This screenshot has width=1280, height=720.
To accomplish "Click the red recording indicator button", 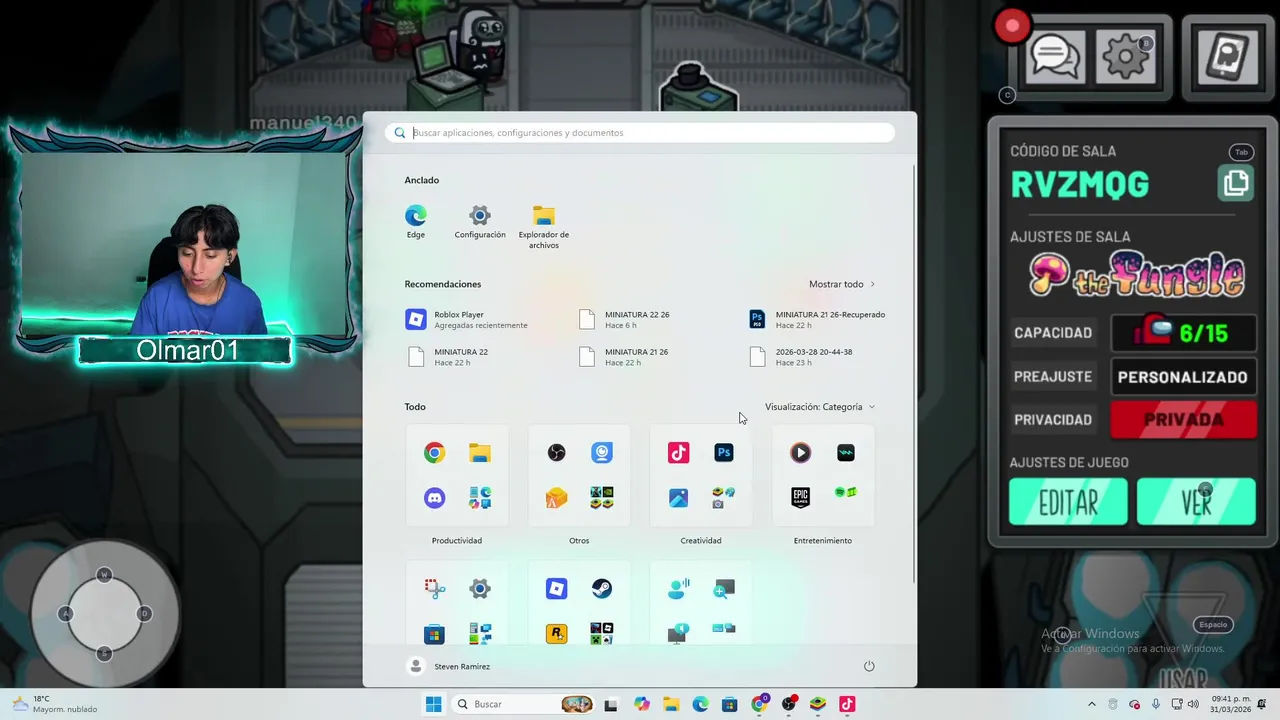I will [1012, 27].
